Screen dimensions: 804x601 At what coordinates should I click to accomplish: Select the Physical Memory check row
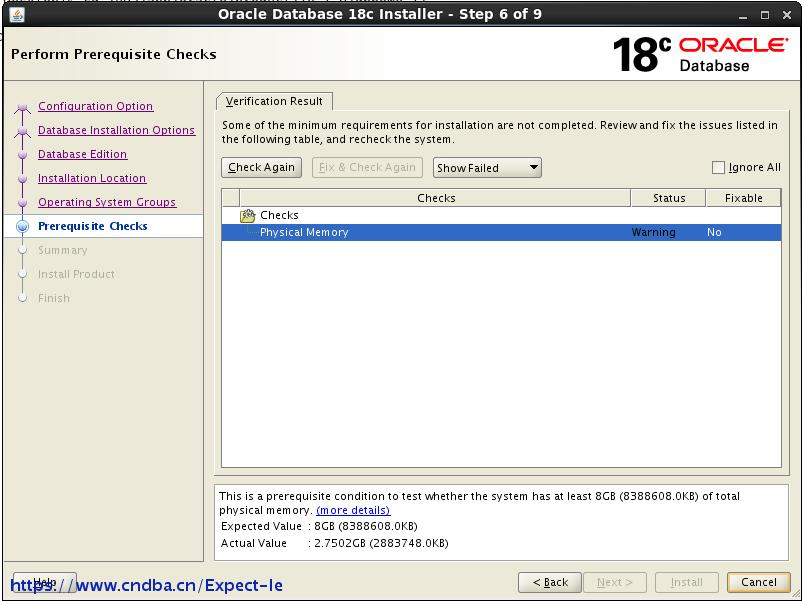tap(501, 232)
